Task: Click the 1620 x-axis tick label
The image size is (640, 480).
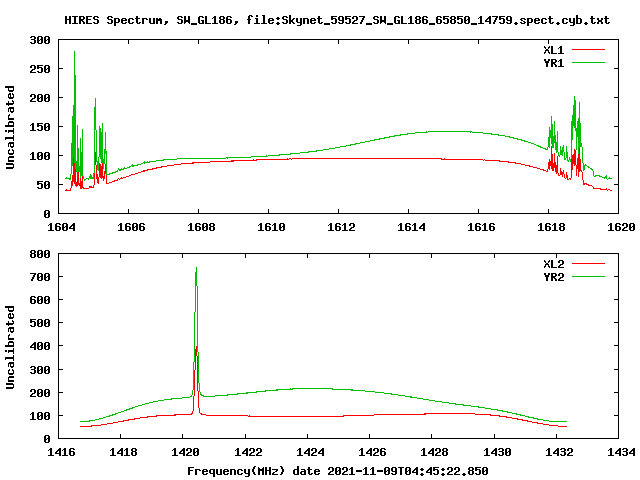Action: tap(621, 227)
